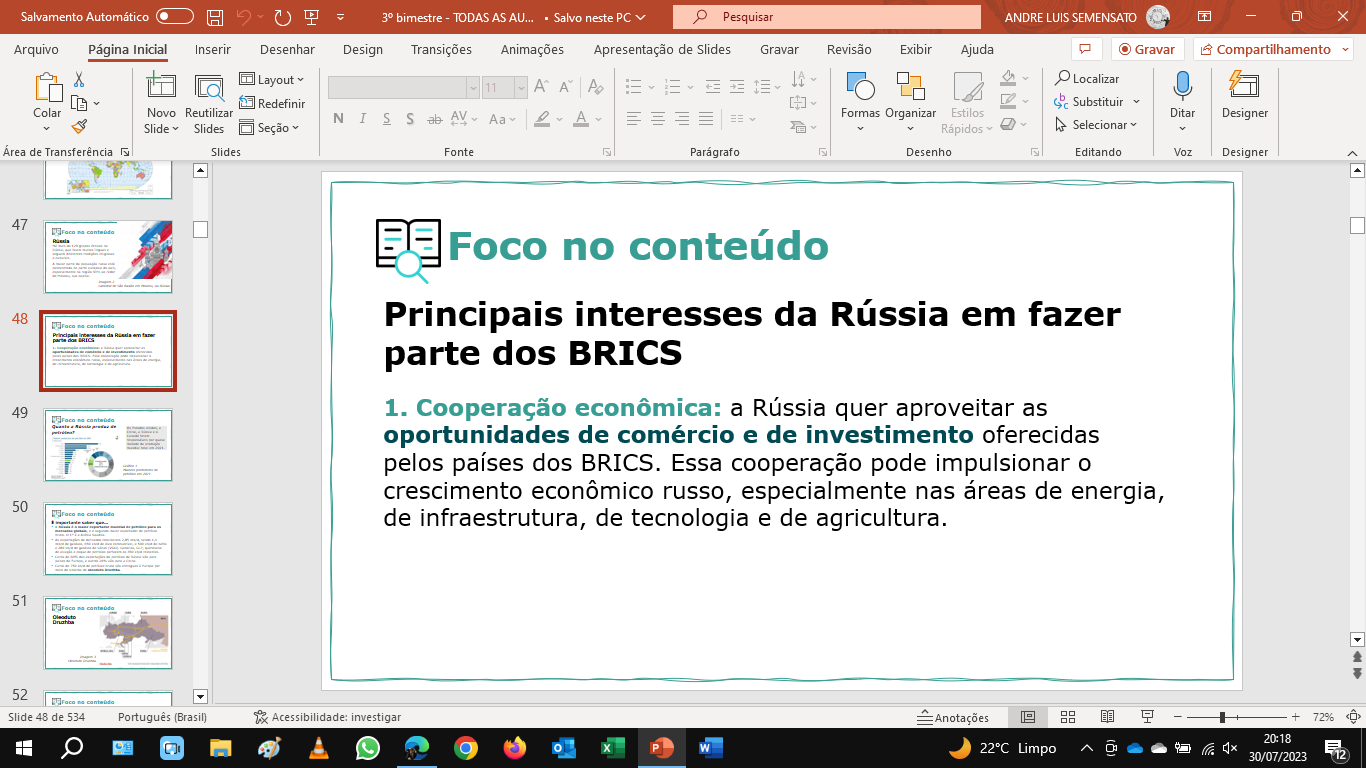
Task: Expand the Selecionar dropdown
Action: tap(1134, 126)
